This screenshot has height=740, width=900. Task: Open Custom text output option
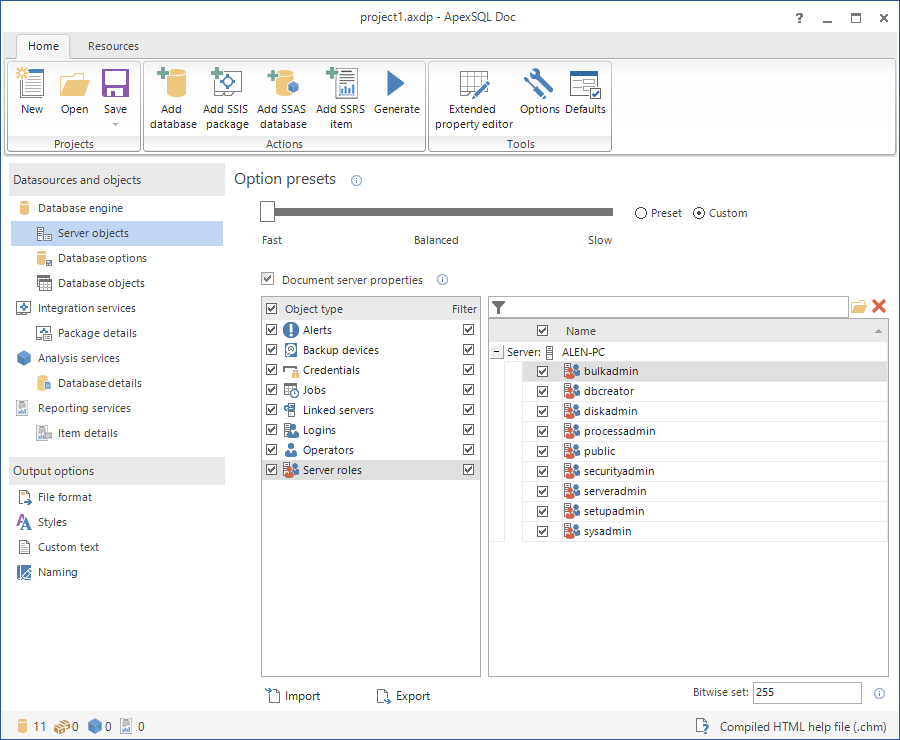pyautogui.click(x=68, y=547)
